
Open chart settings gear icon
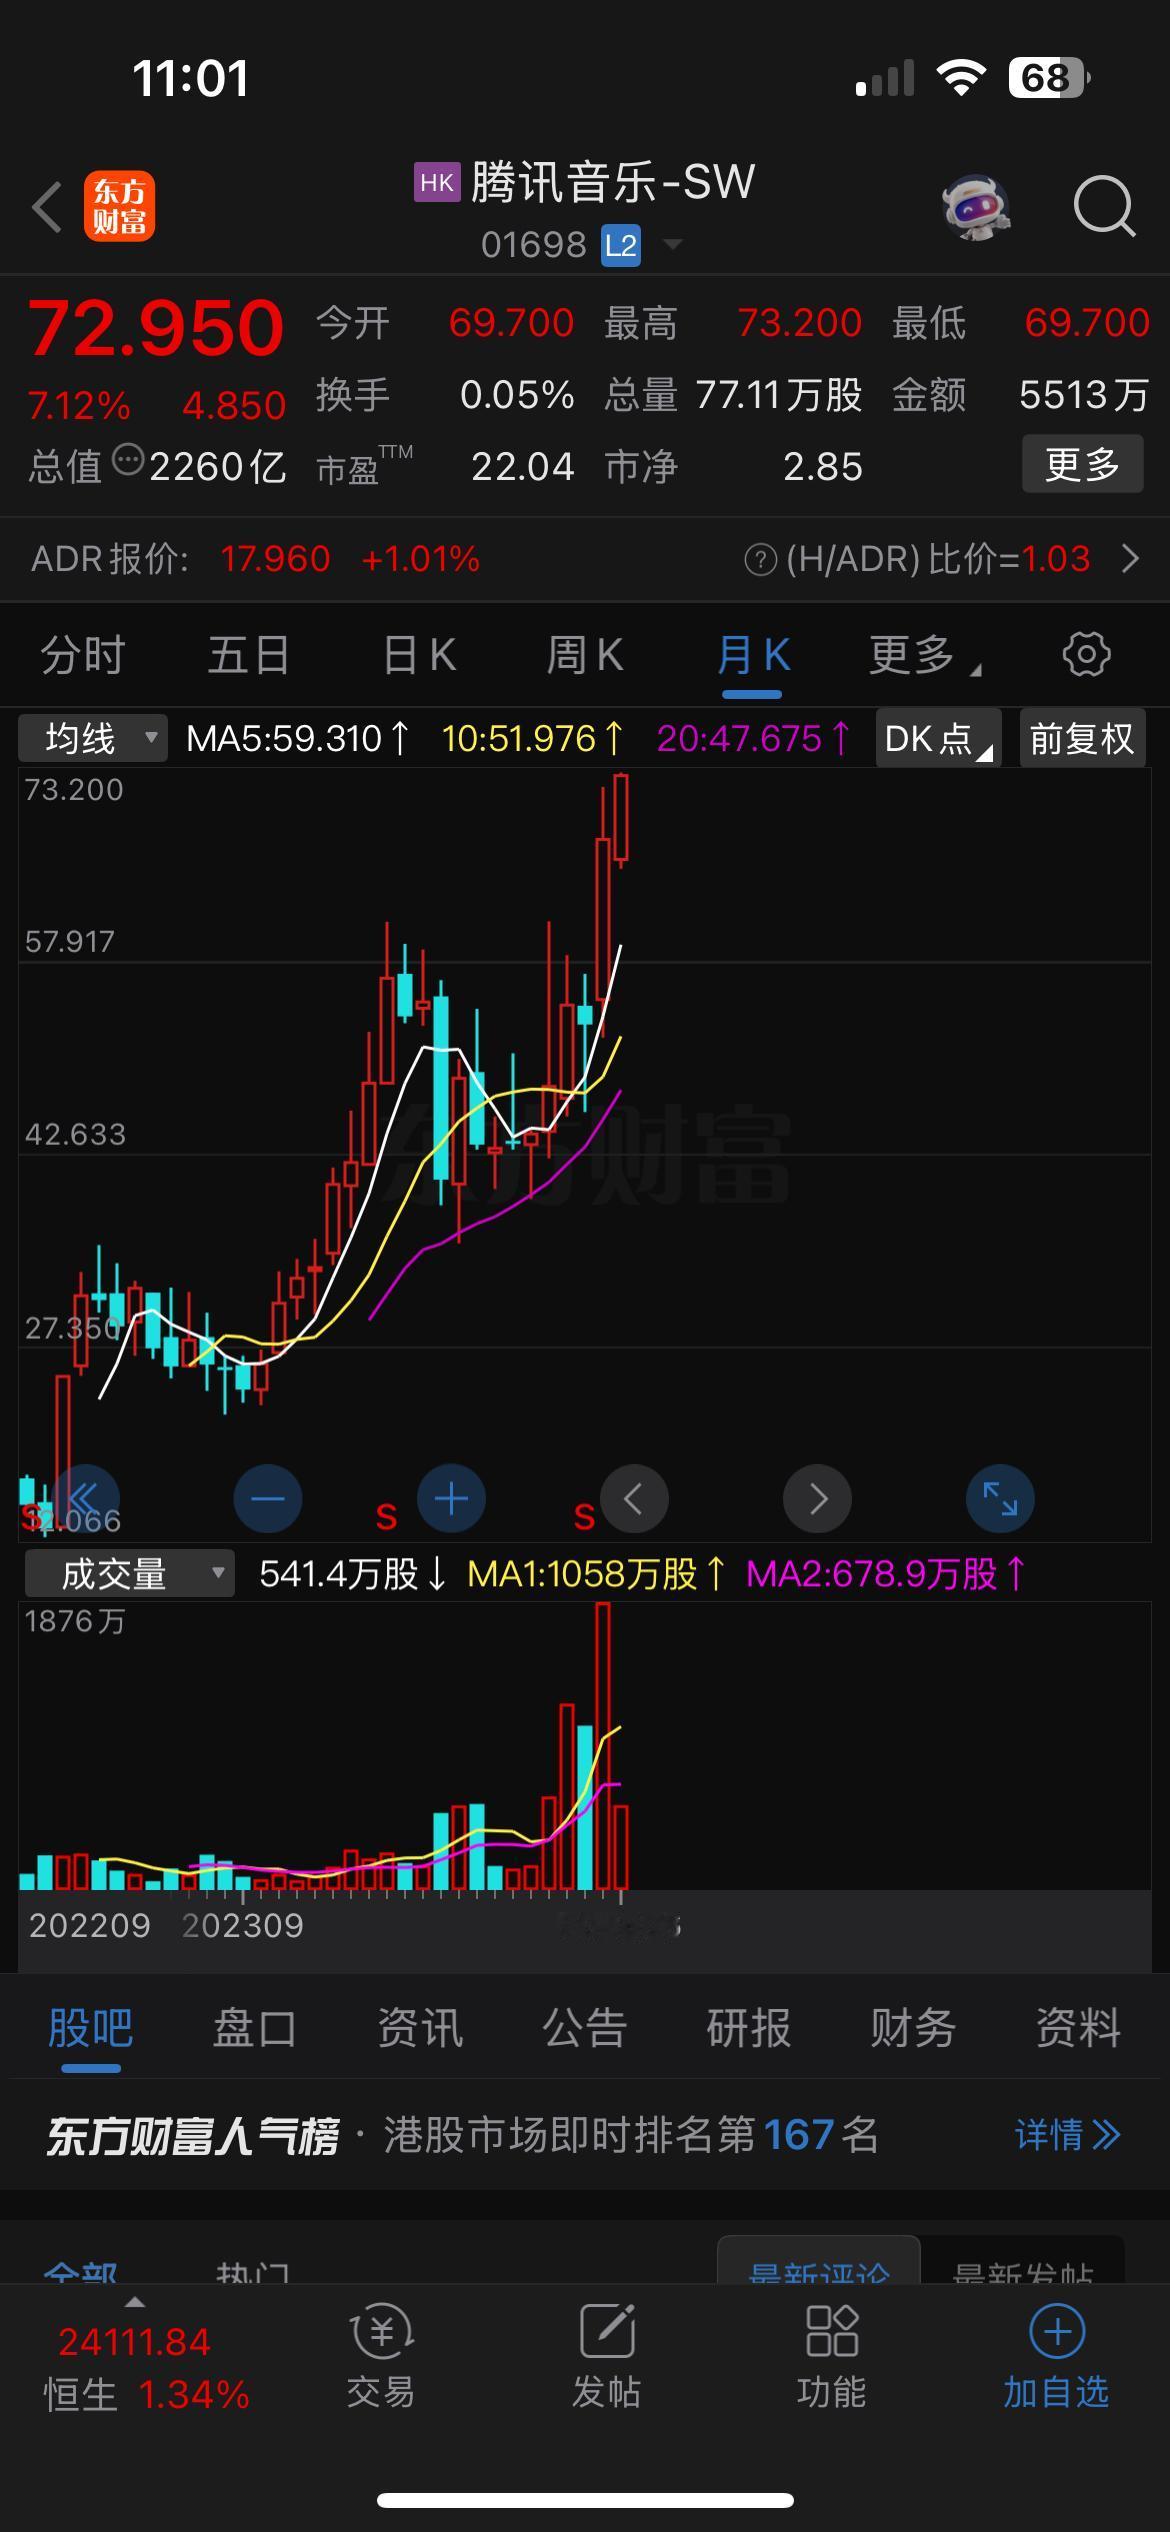tap(1086, 655)
